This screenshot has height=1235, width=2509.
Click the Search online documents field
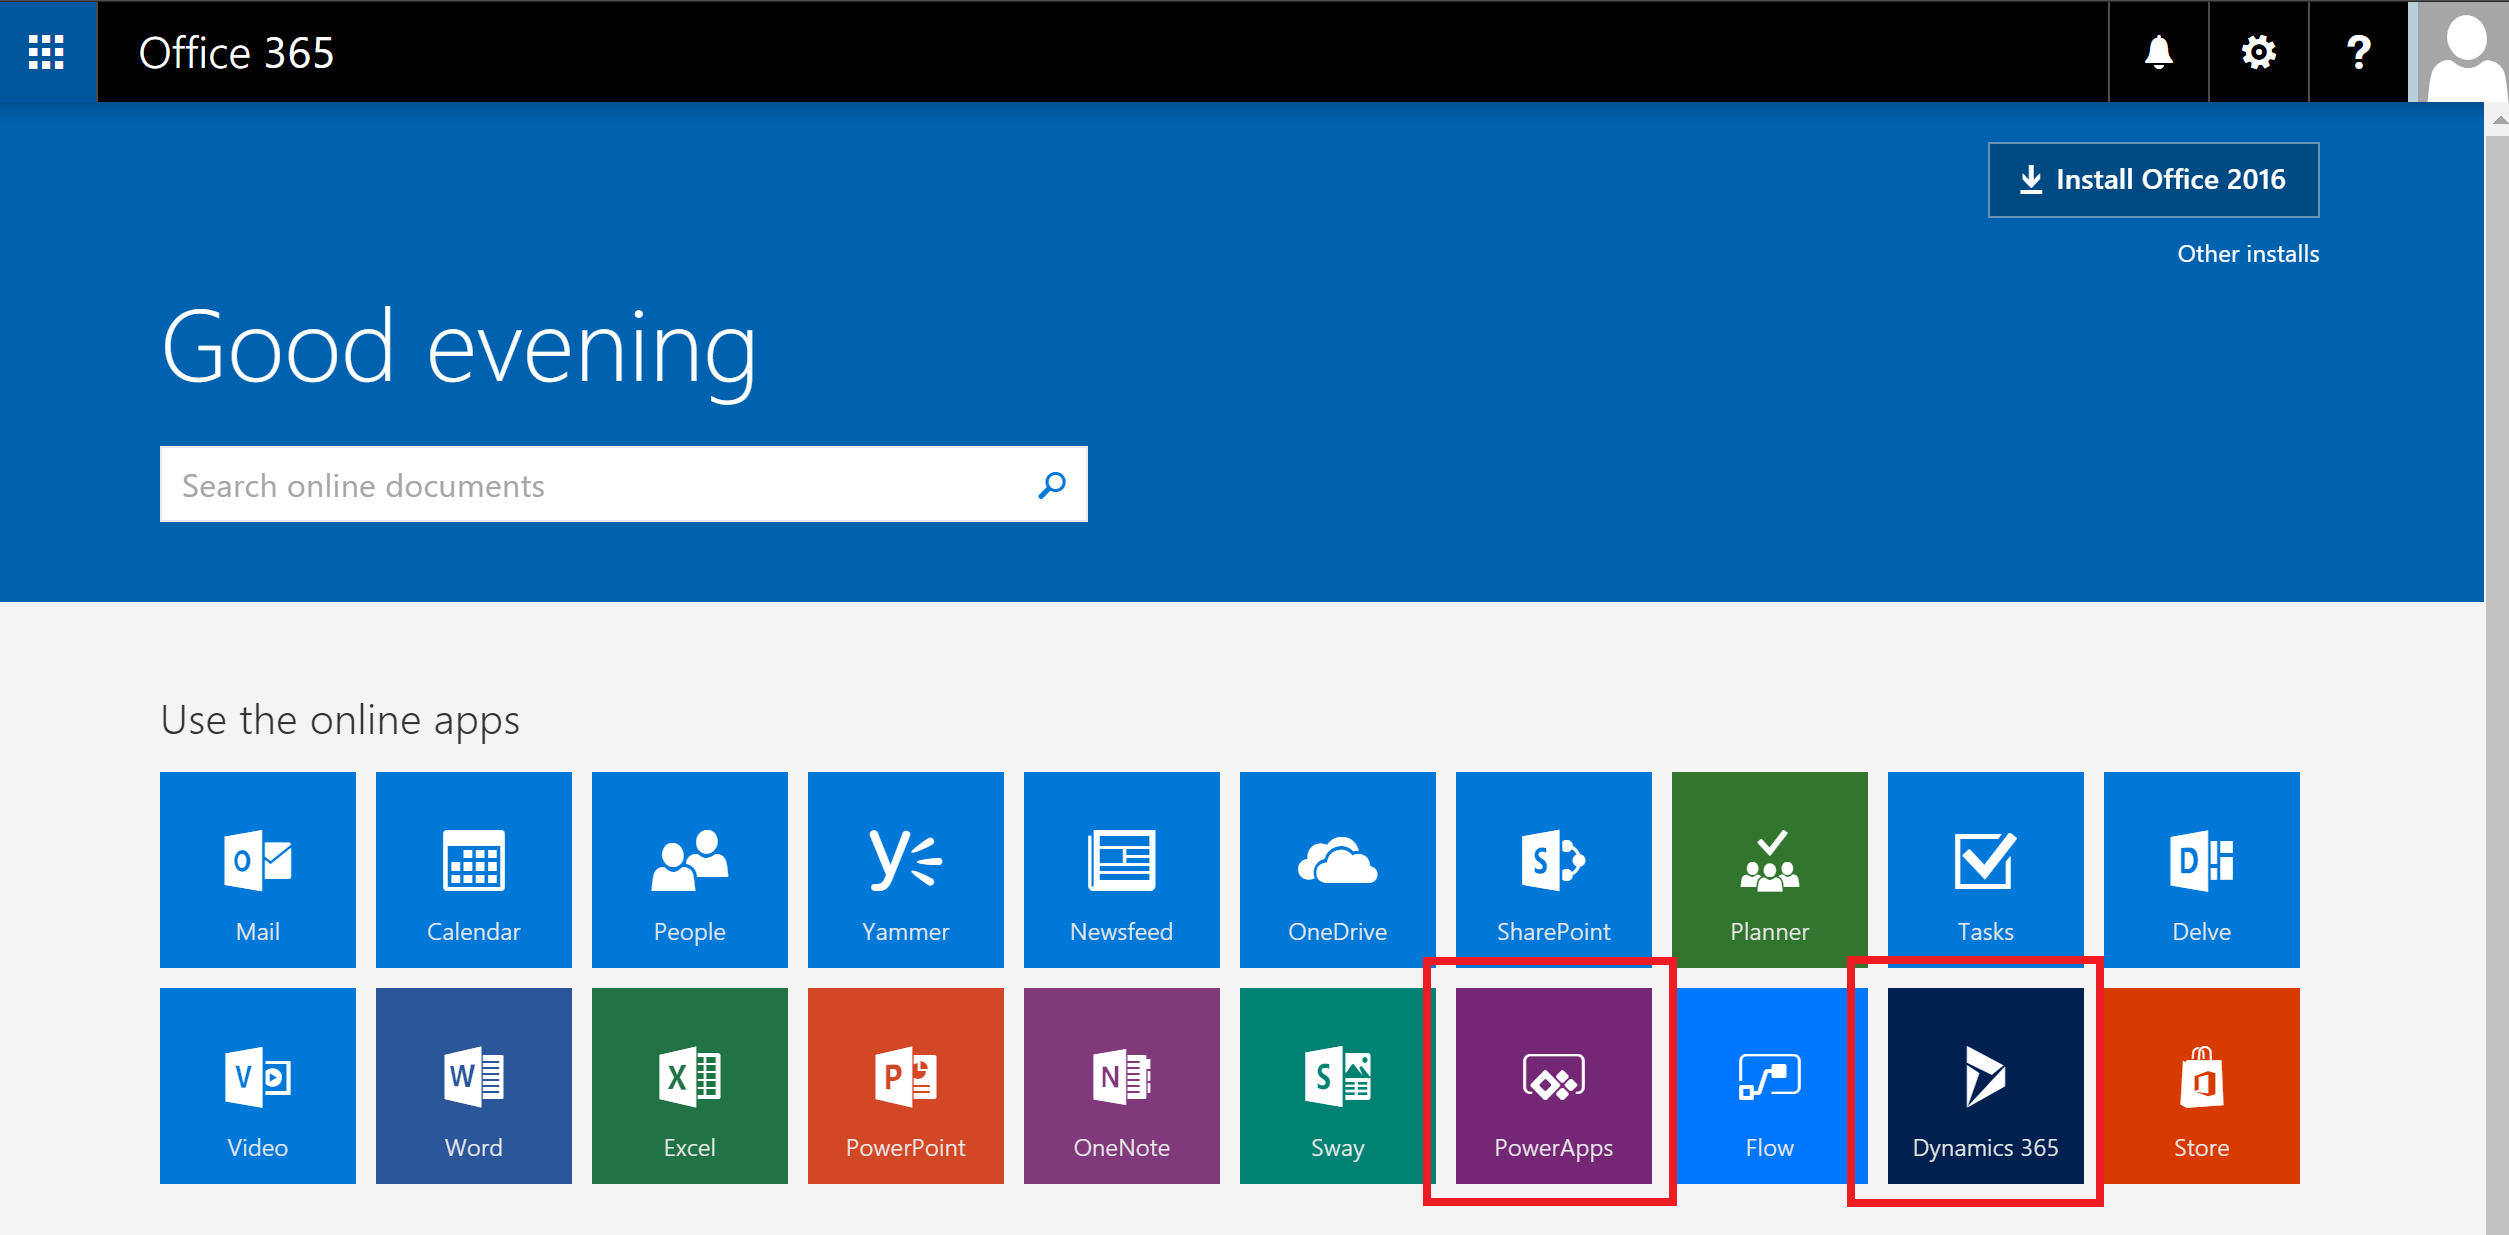coord(623,485)
